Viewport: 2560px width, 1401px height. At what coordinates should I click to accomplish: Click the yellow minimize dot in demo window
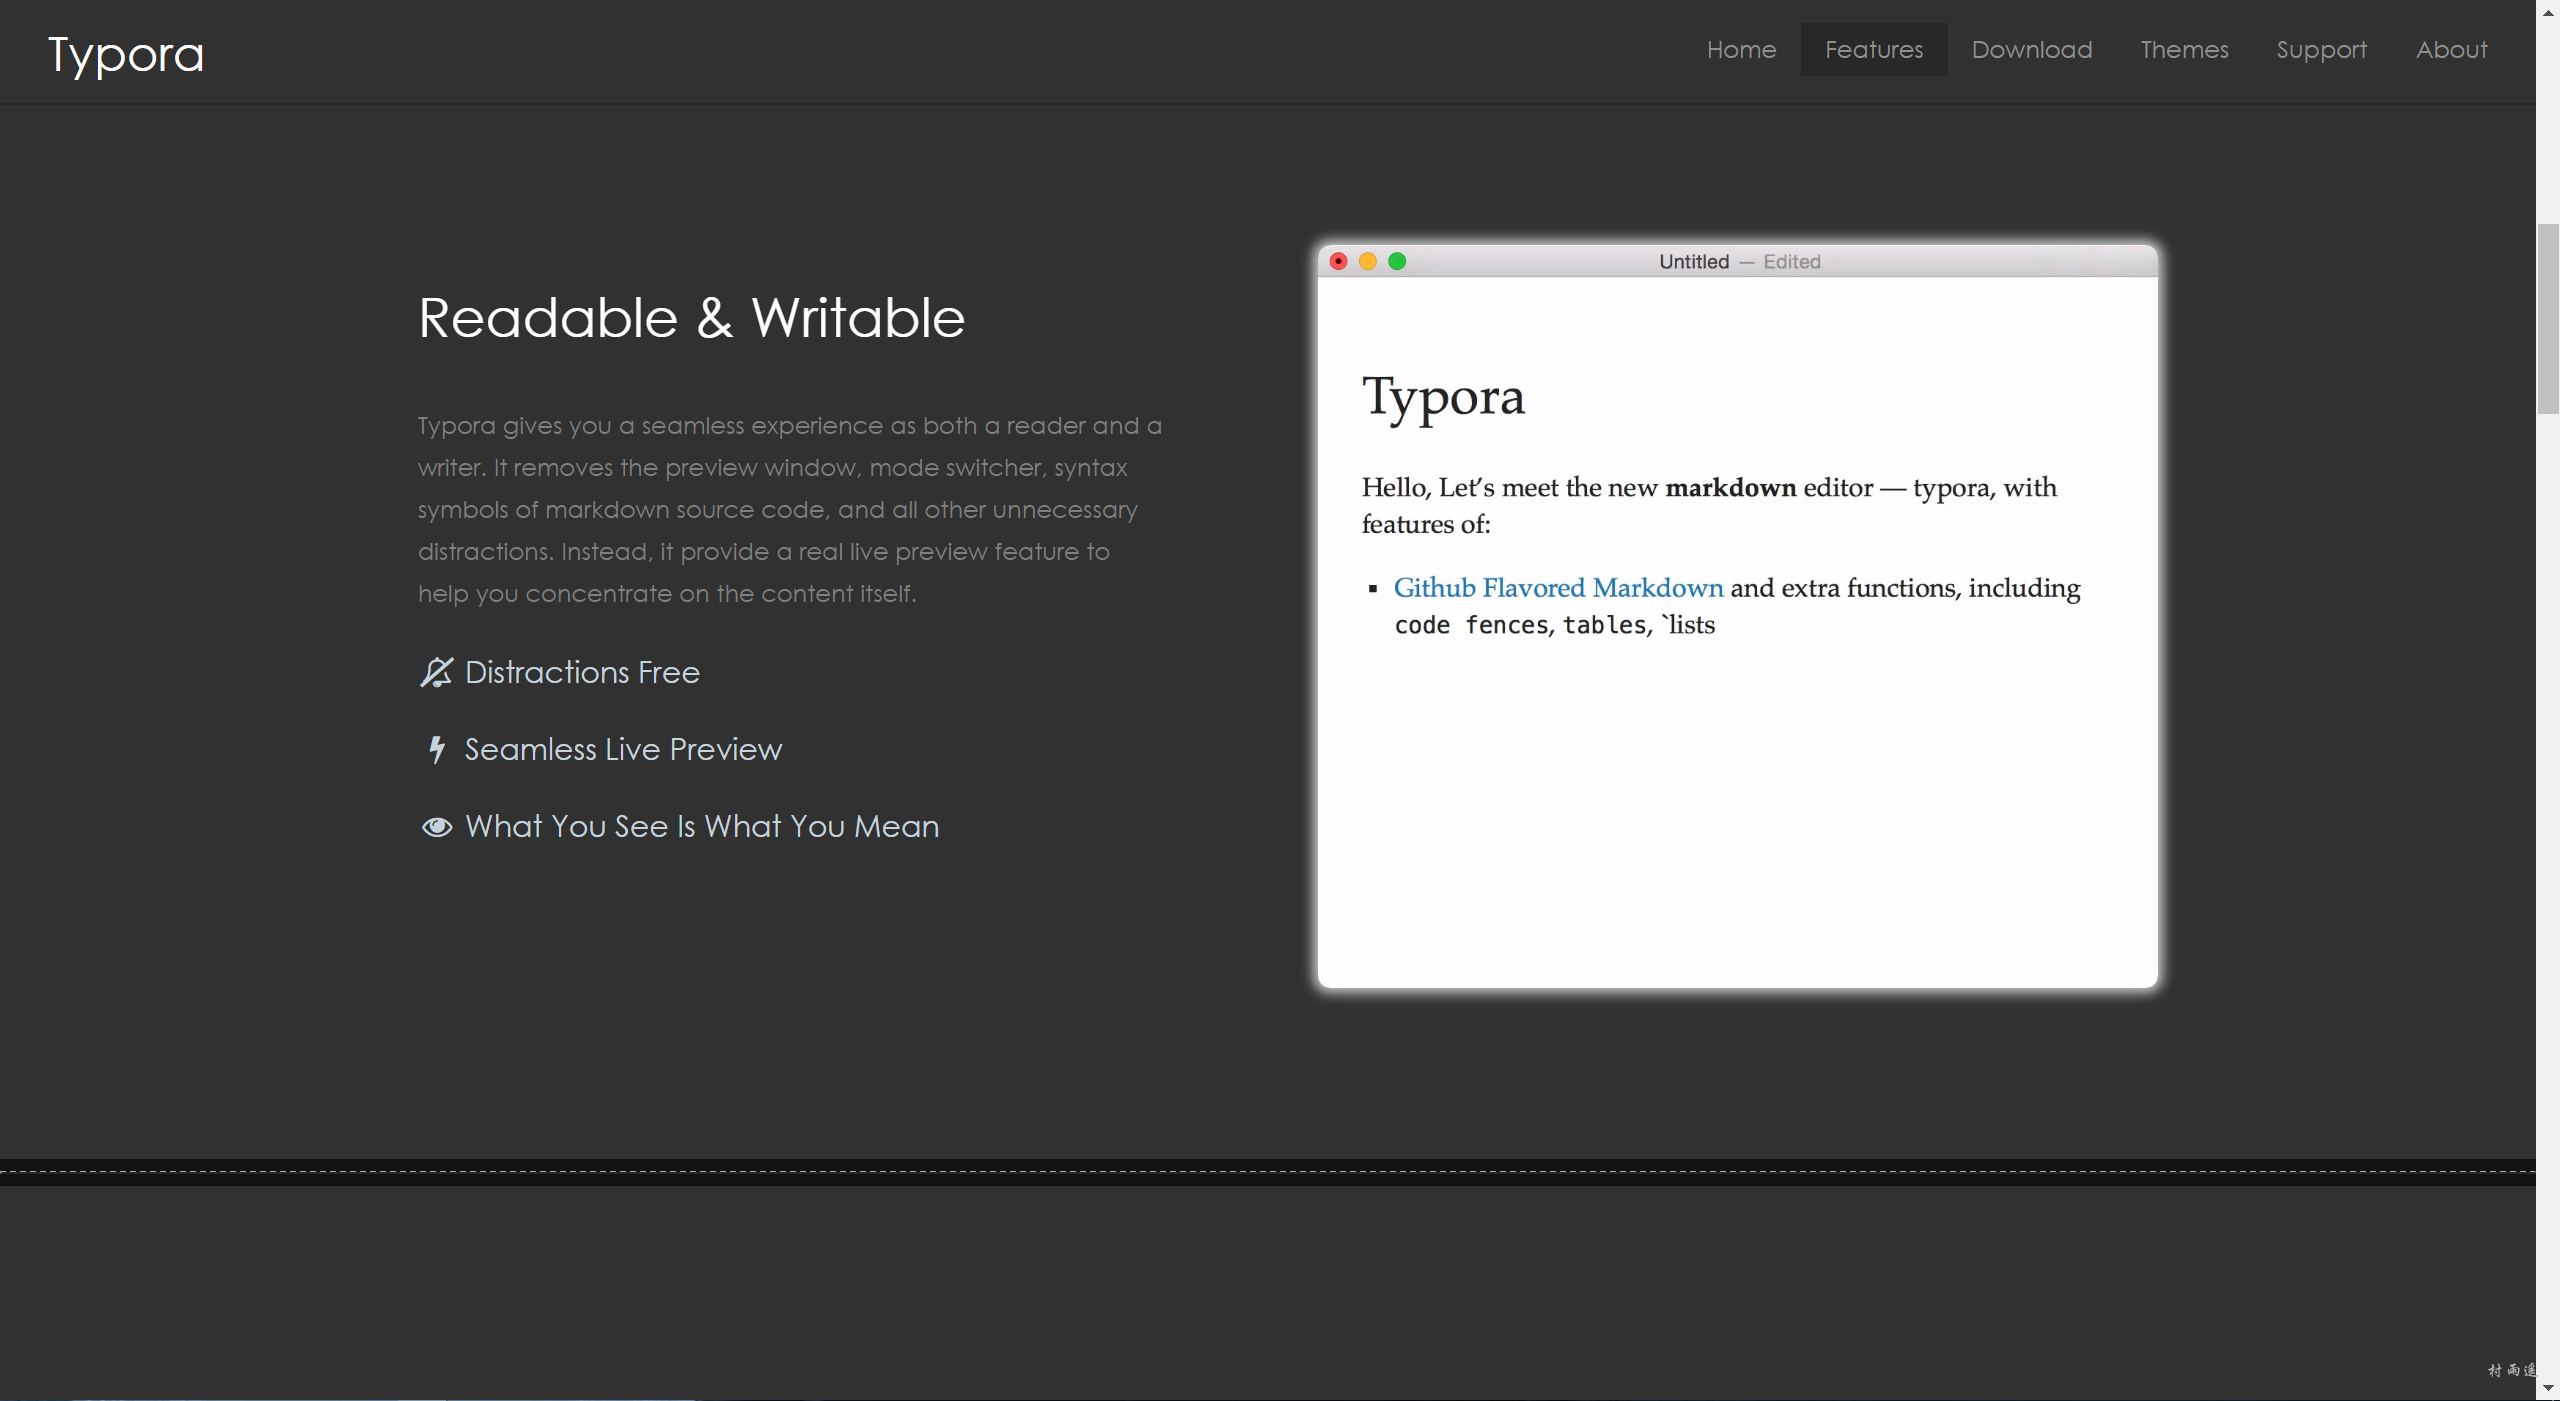coord(1368,261)
